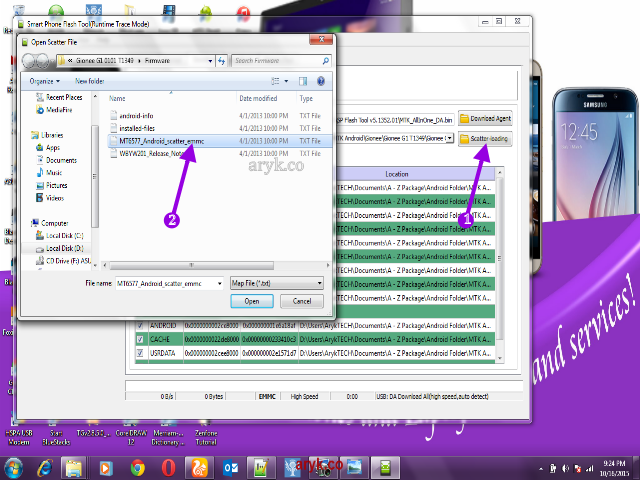Viewport: 640px width, 480px height.
Task: Switch to the Smart Phone Flash Tool taskbar icon
Action: point(385,468)
